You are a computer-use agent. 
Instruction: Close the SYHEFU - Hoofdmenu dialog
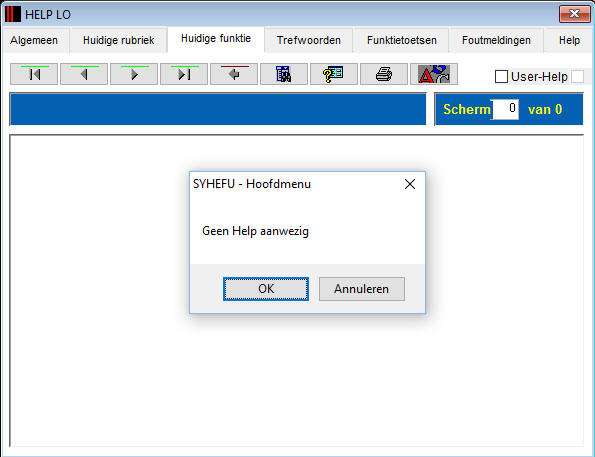coord(410,184)
